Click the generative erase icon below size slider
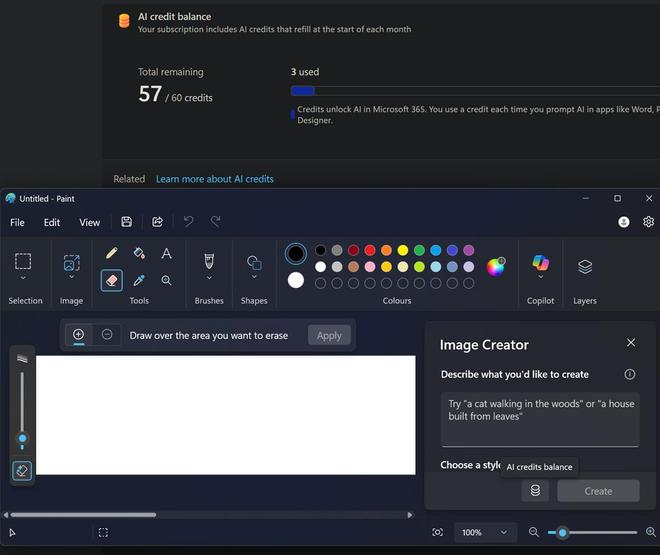The width and height of the screenshot is (660, 555). click(22, 470)
